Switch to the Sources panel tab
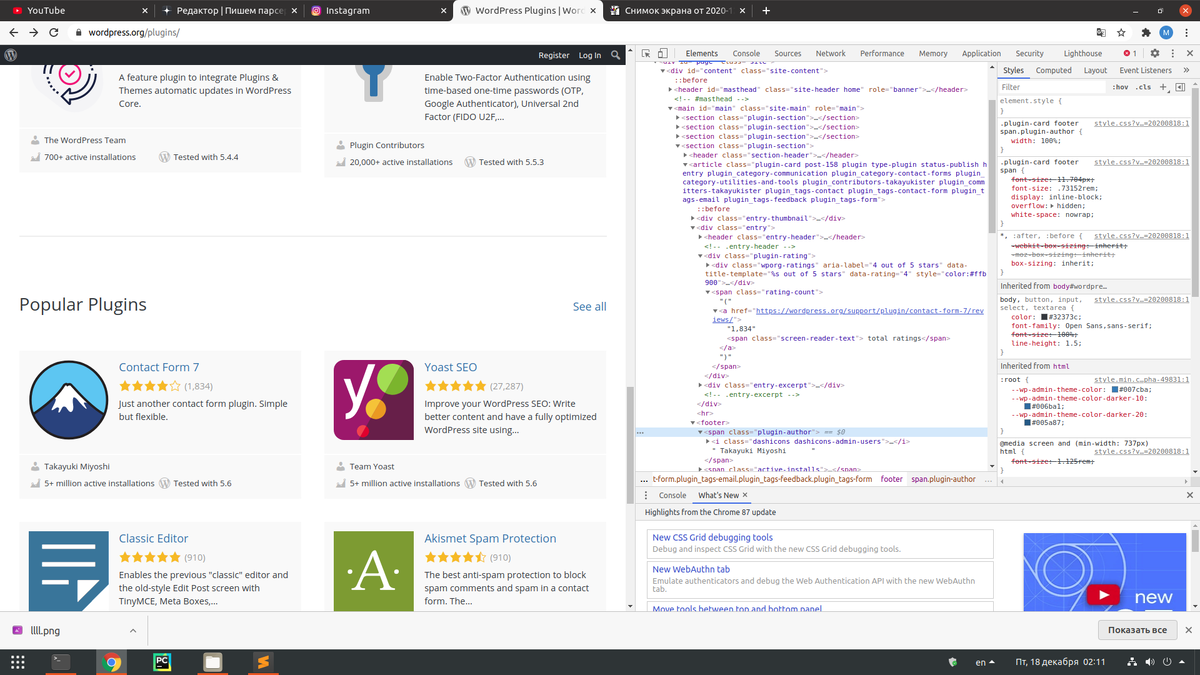This screenshot has width=1200, height=675. [x=787, y=53]
